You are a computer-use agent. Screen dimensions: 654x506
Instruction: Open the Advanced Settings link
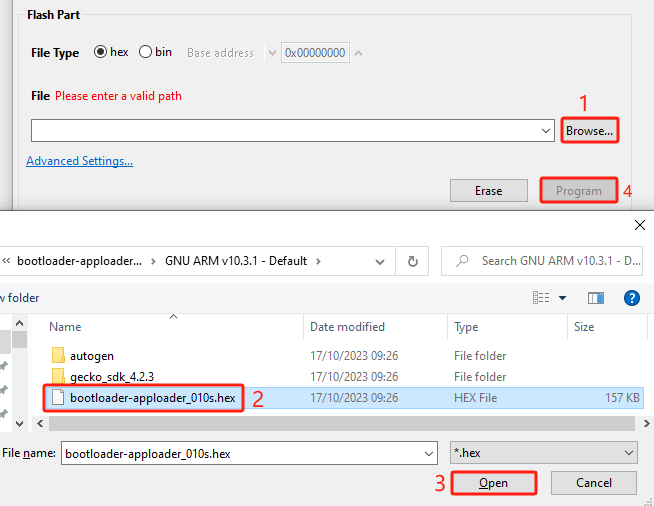[x=79, y=161]
